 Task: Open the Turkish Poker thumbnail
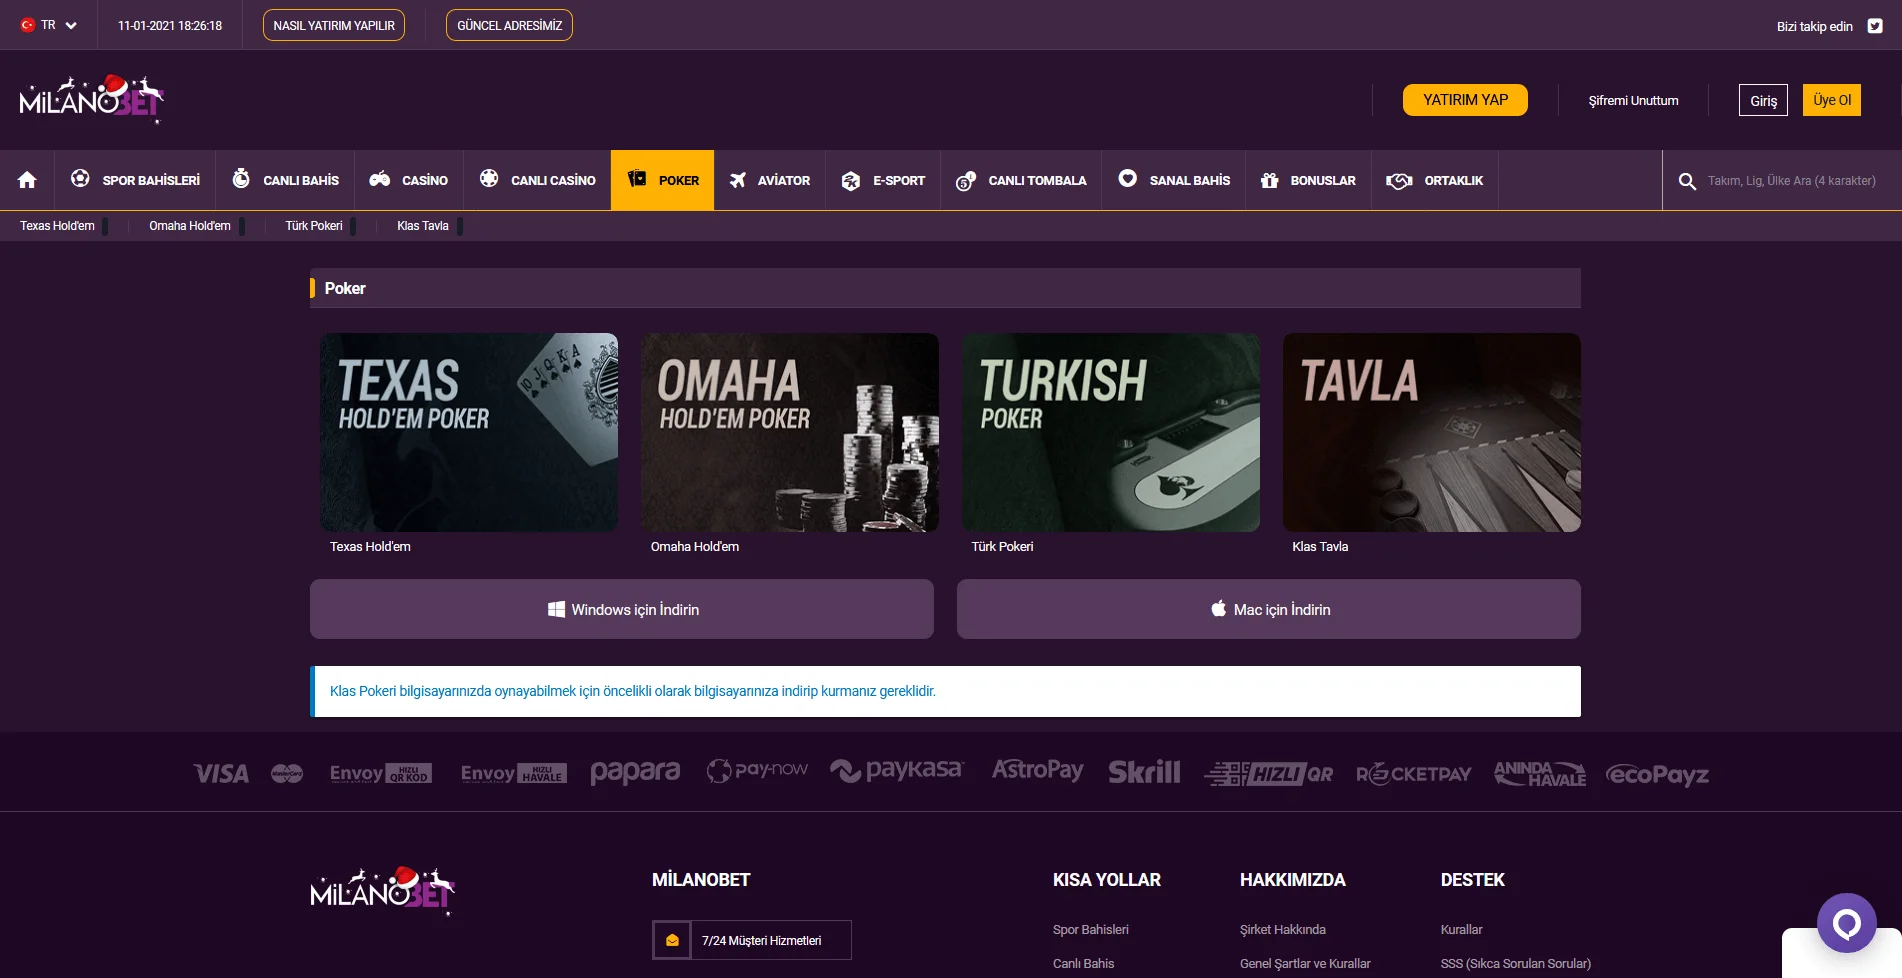click(1111, 432)
